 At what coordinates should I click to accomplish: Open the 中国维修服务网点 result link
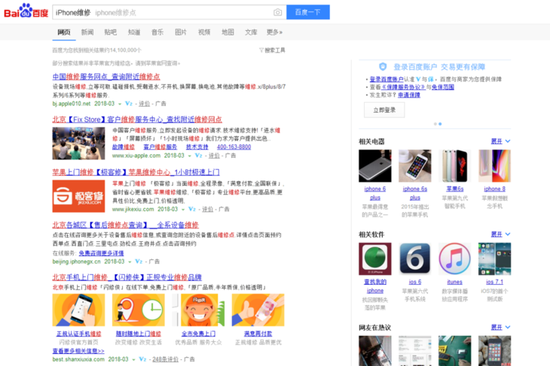106,76
